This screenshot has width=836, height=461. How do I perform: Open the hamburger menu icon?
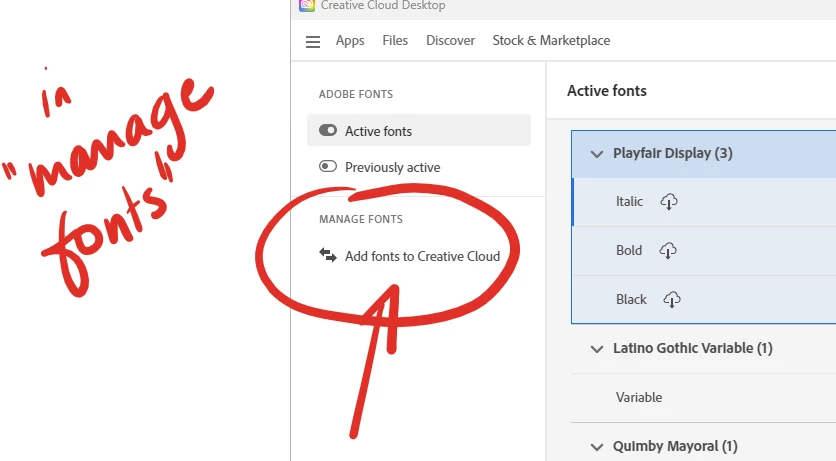point(313,42)
